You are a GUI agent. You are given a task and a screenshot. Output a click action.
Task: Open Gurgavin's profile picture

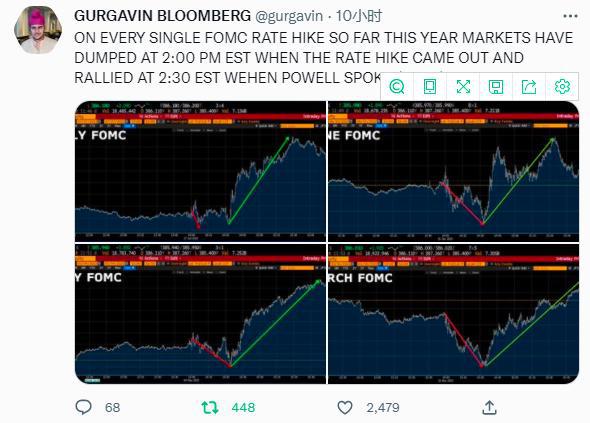[38, 30]
